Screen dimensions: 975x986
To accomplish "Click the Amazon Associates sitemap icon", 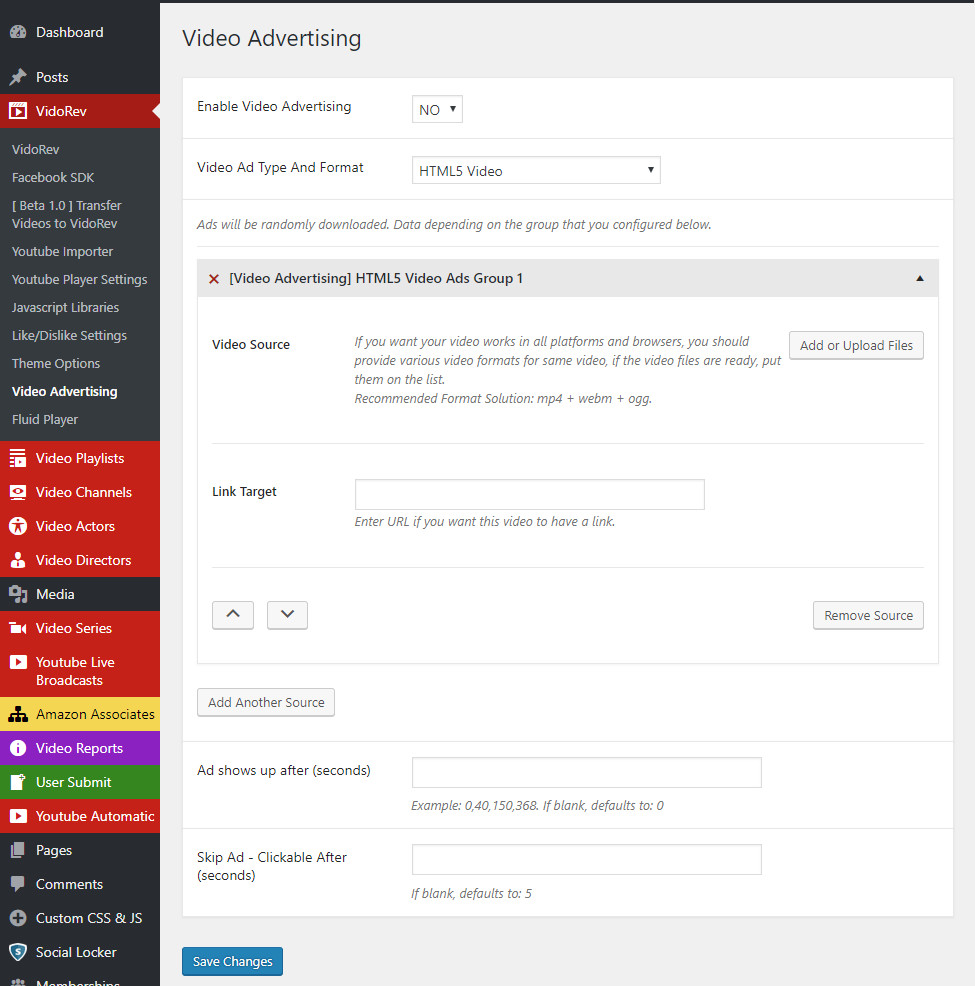I will pyautogui.click(x=18, y=714).
